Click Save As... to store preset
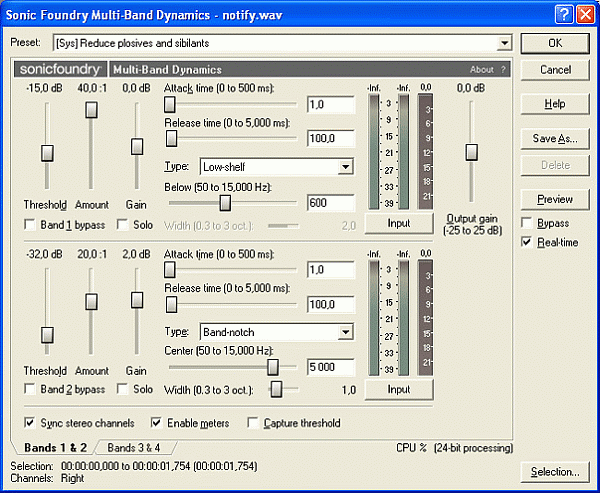 [555, 138]
